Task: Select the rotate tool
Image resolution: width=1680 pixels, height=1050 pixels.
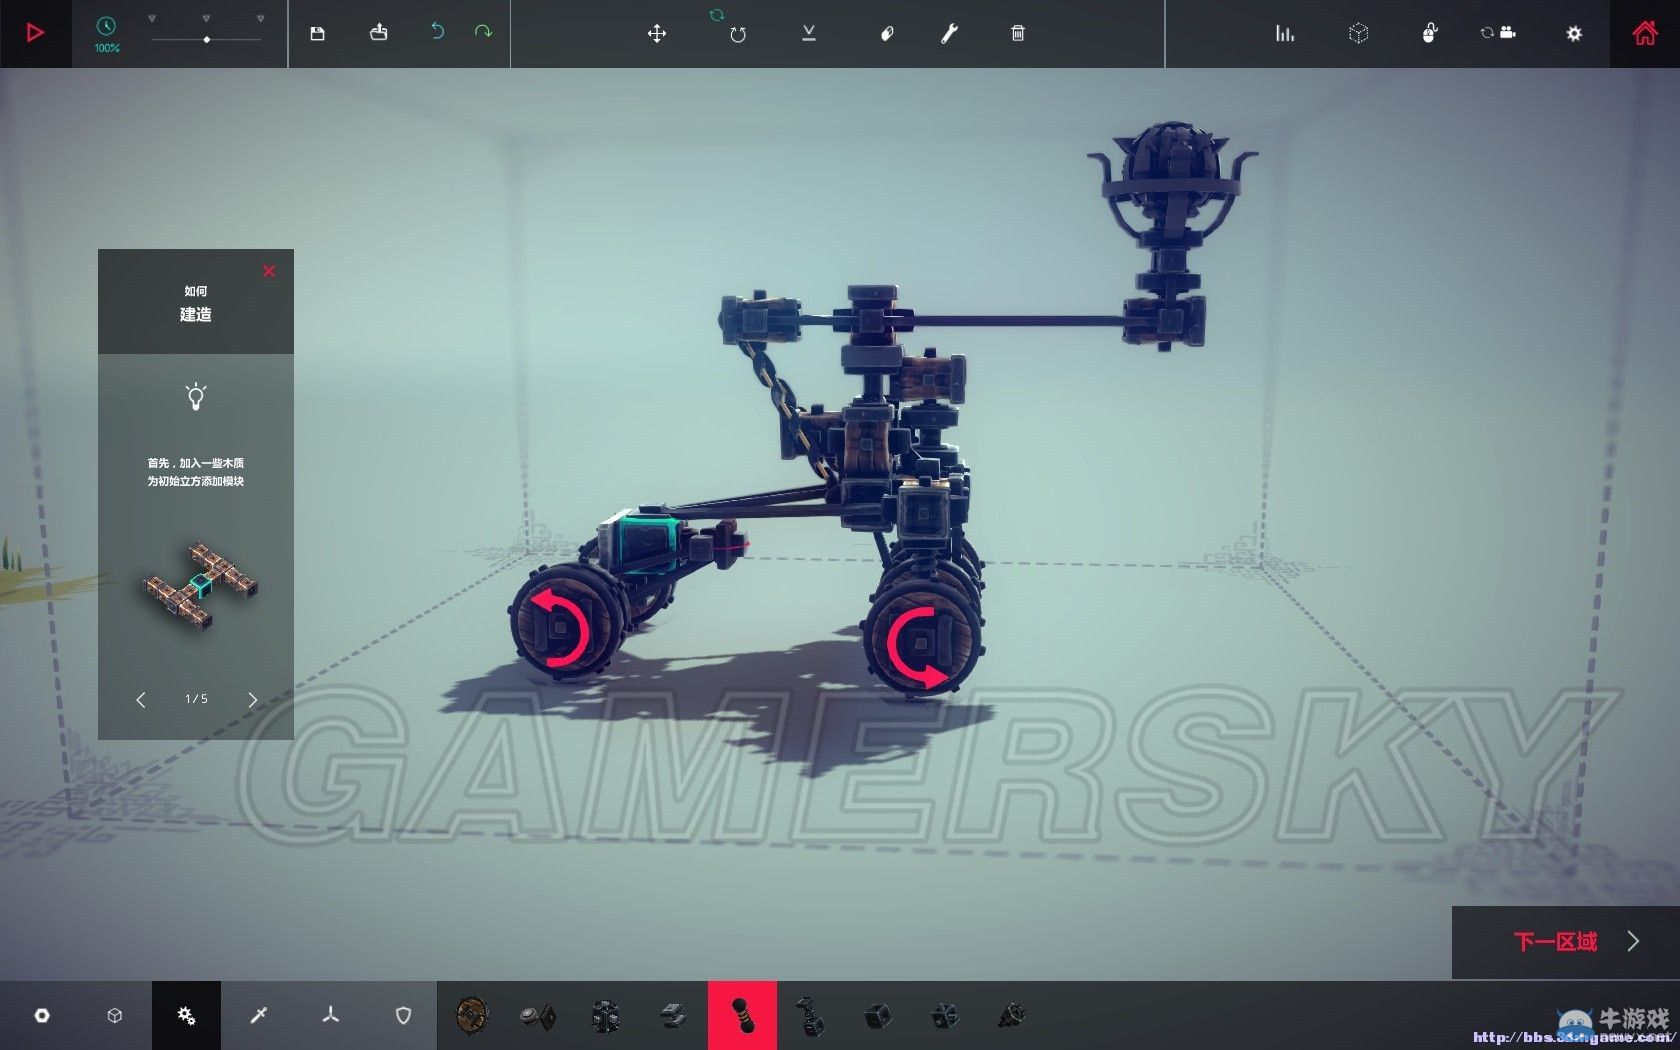Action: coord(737,34)
